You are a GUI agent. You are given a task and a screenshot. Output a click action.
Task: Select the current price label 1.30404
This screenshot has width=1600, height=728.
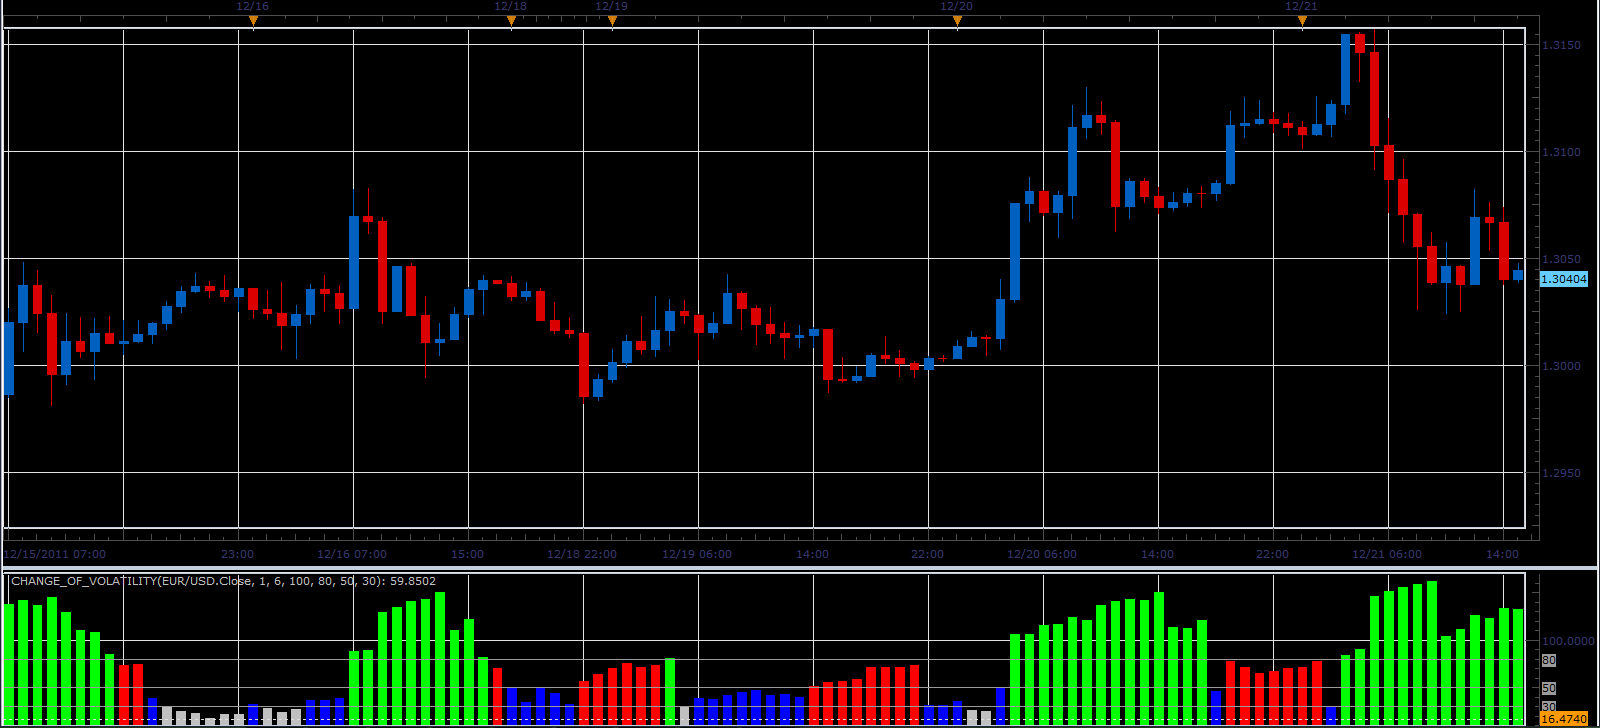click(1563, 279)
